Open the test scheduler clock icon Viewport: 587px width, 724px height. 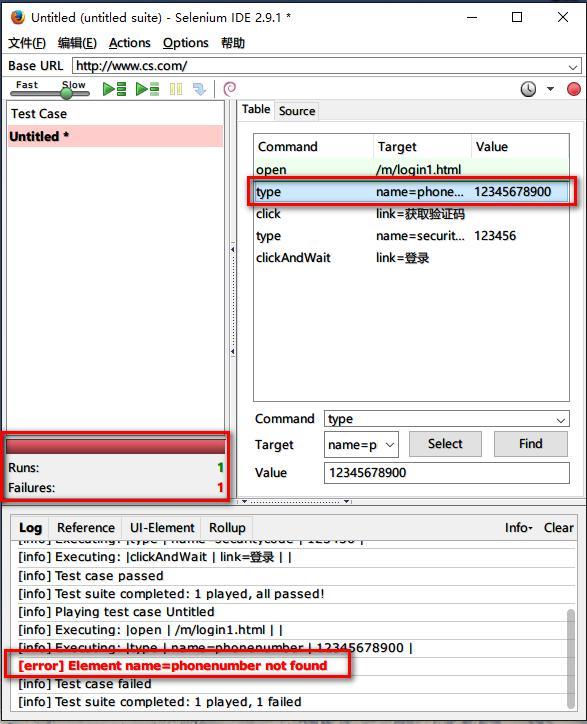click(x=528, y=89)
